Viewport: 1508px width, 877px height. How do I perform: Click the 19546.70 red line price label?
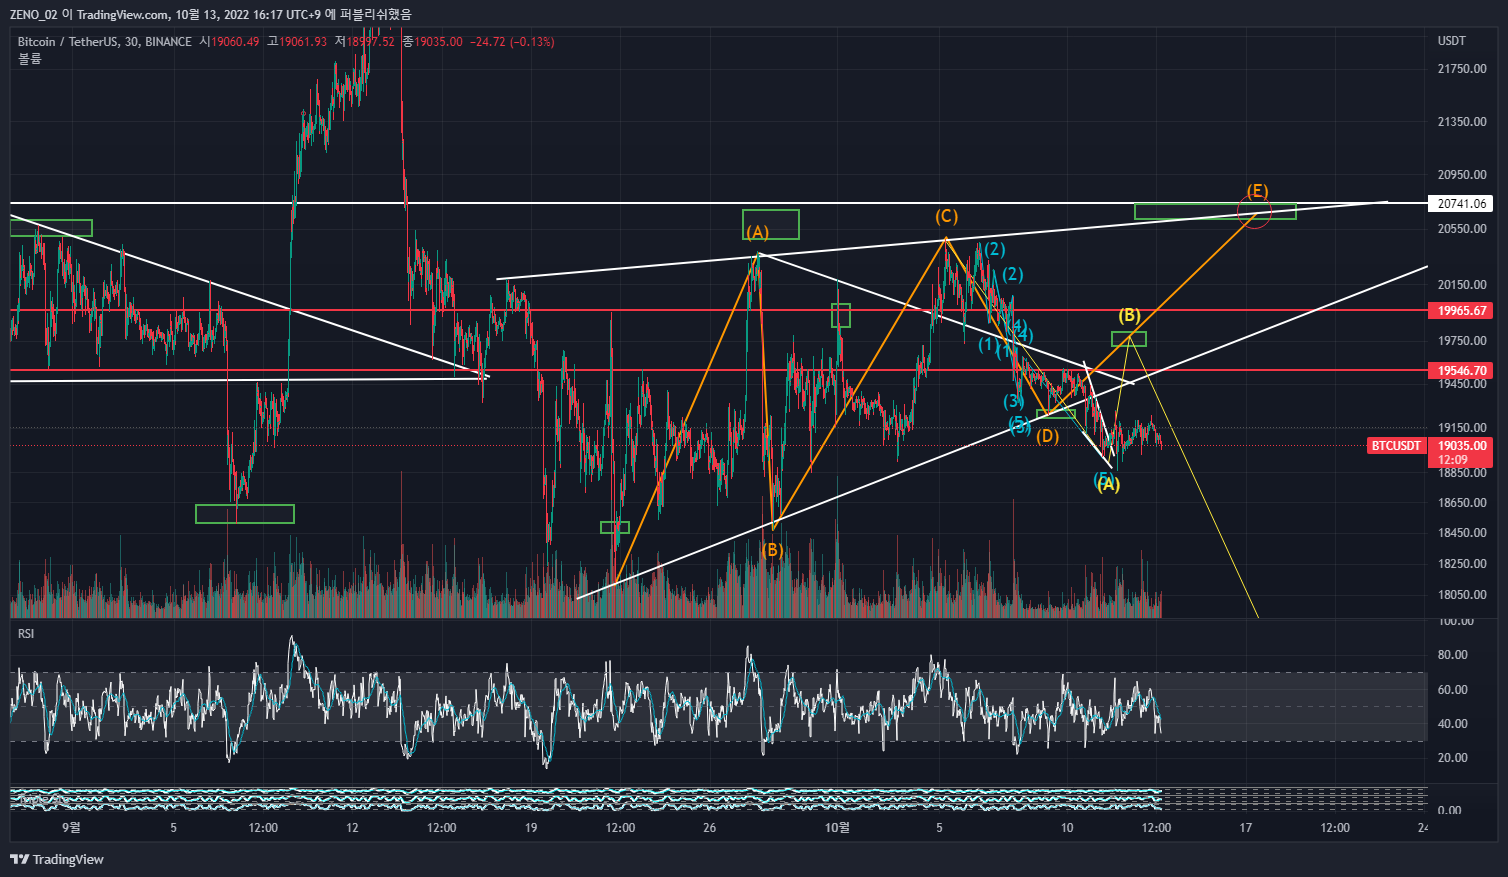(1462, 371)
